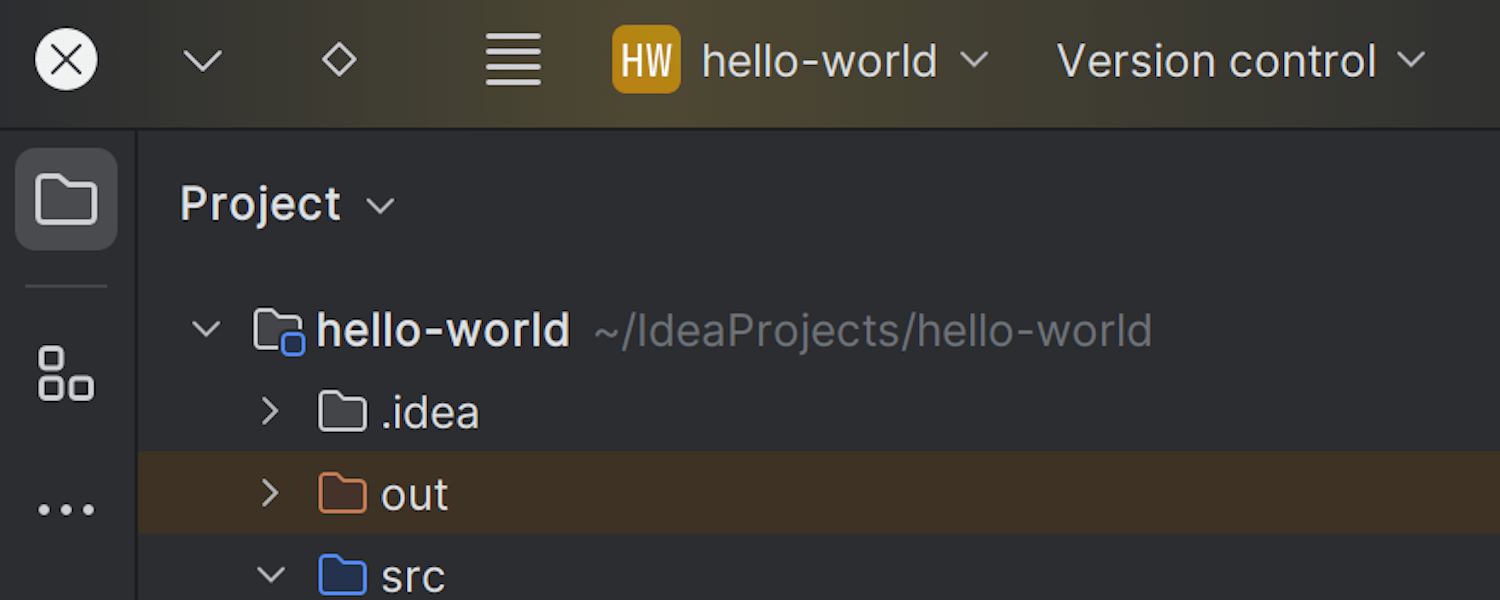Expand the .idea folder arrow
The width and height of the screenshot is (1500, 600).
(269, 411)
